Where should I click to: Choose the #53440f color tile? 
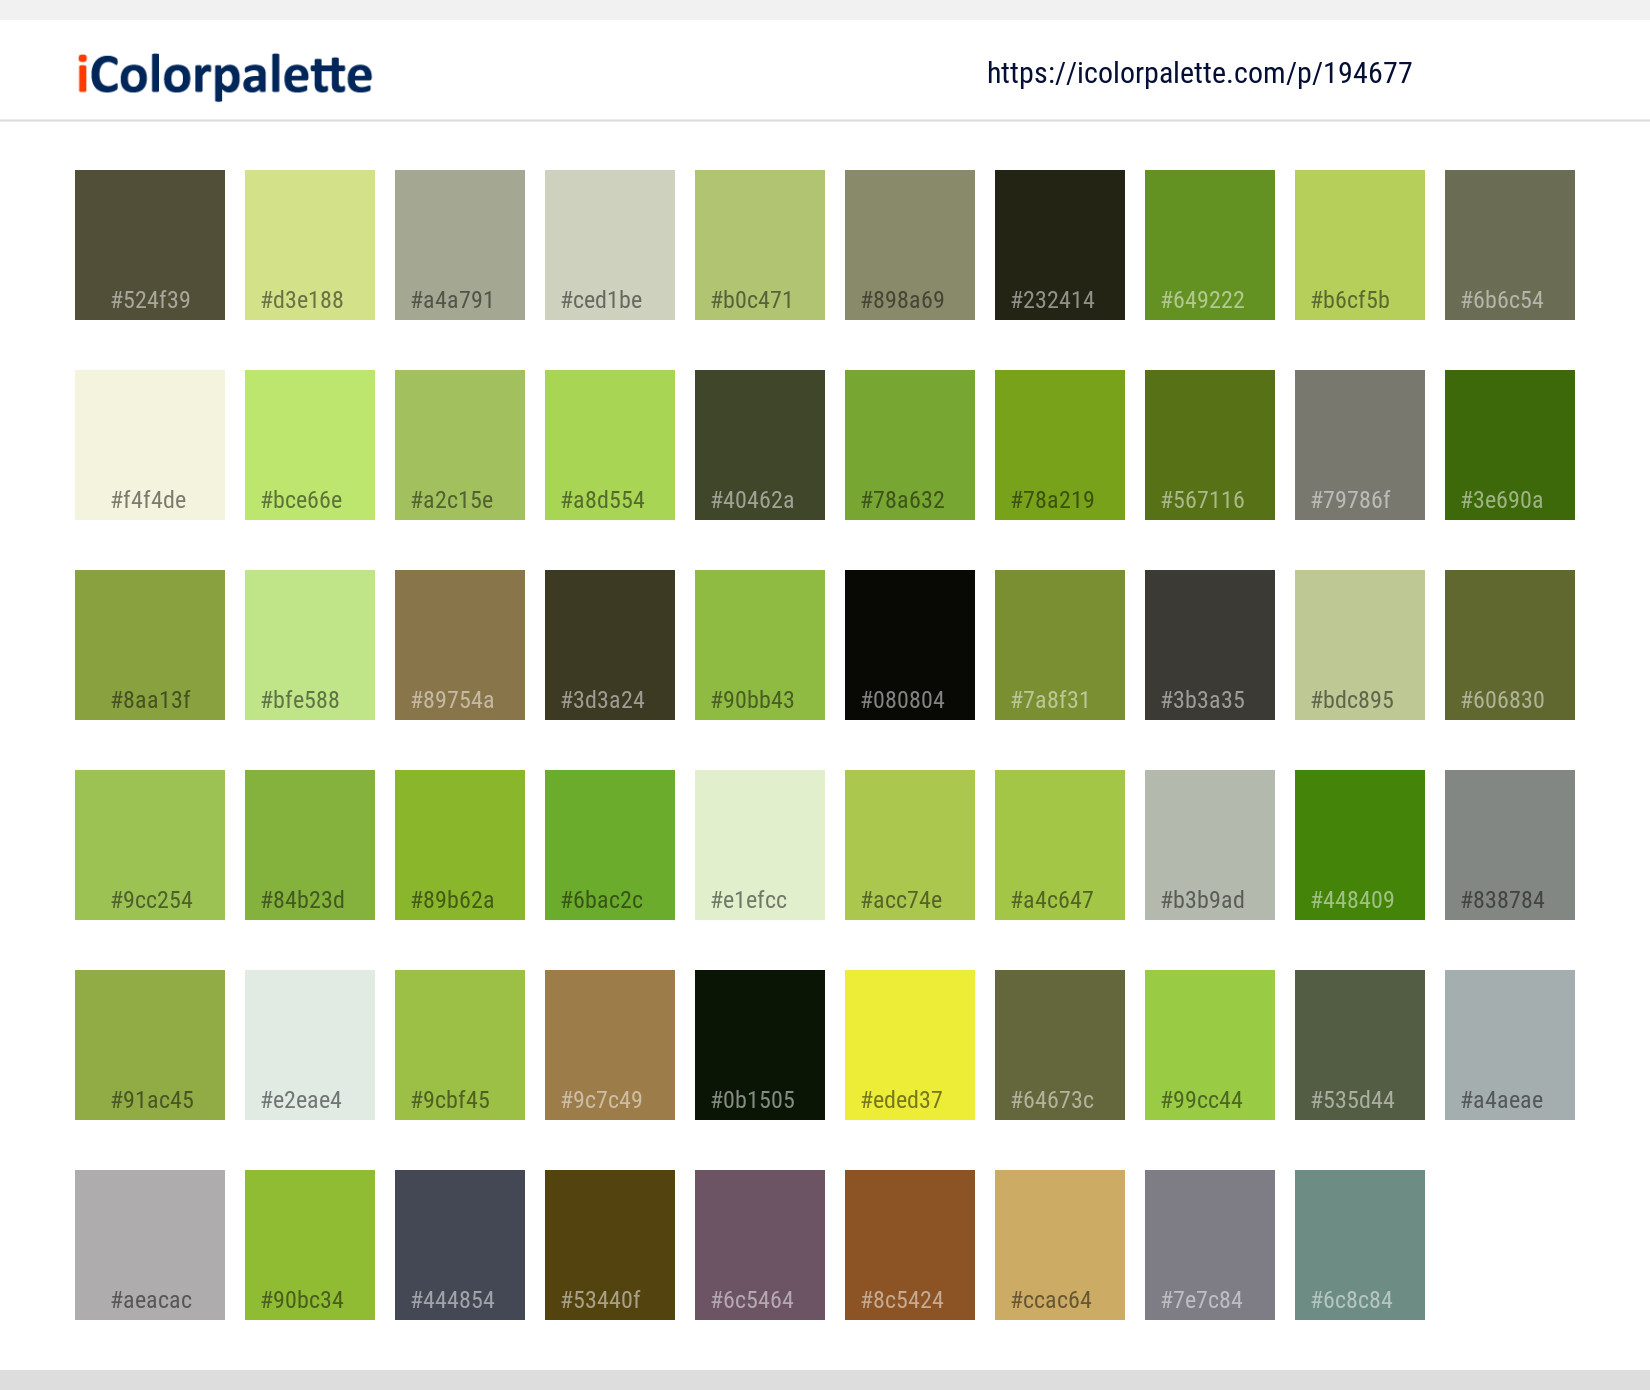[x=610, y=1245]
